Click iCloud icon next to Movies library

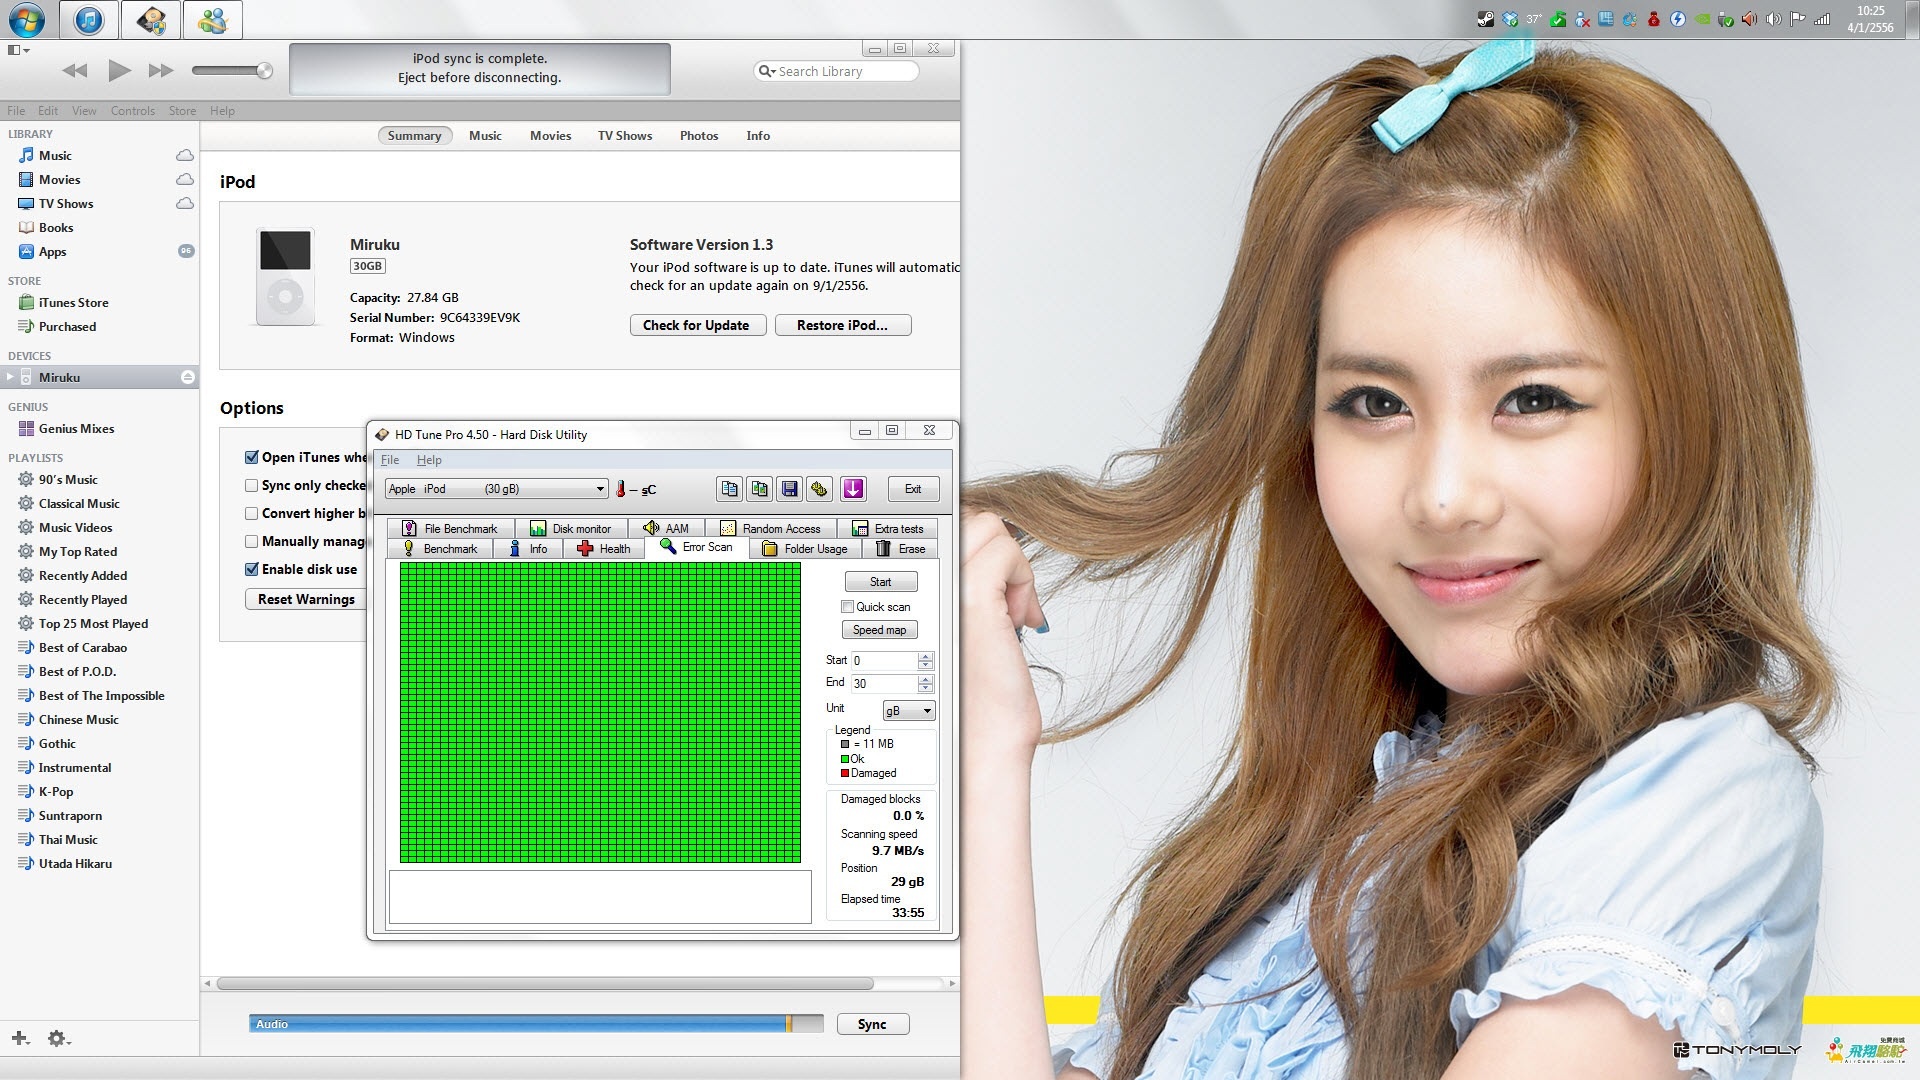(x=185, y=179)
